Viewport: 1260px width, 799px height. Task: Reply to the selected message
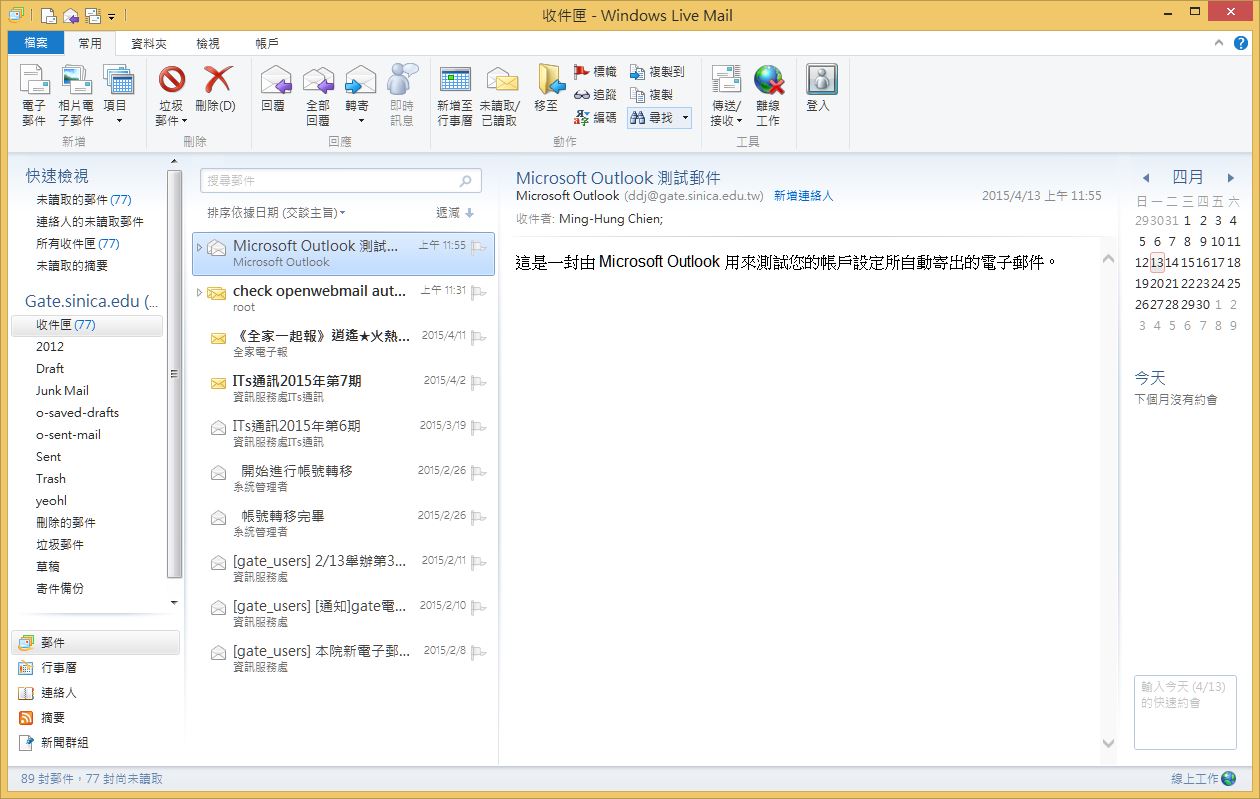pyautogui.click(x=274, y=88)
